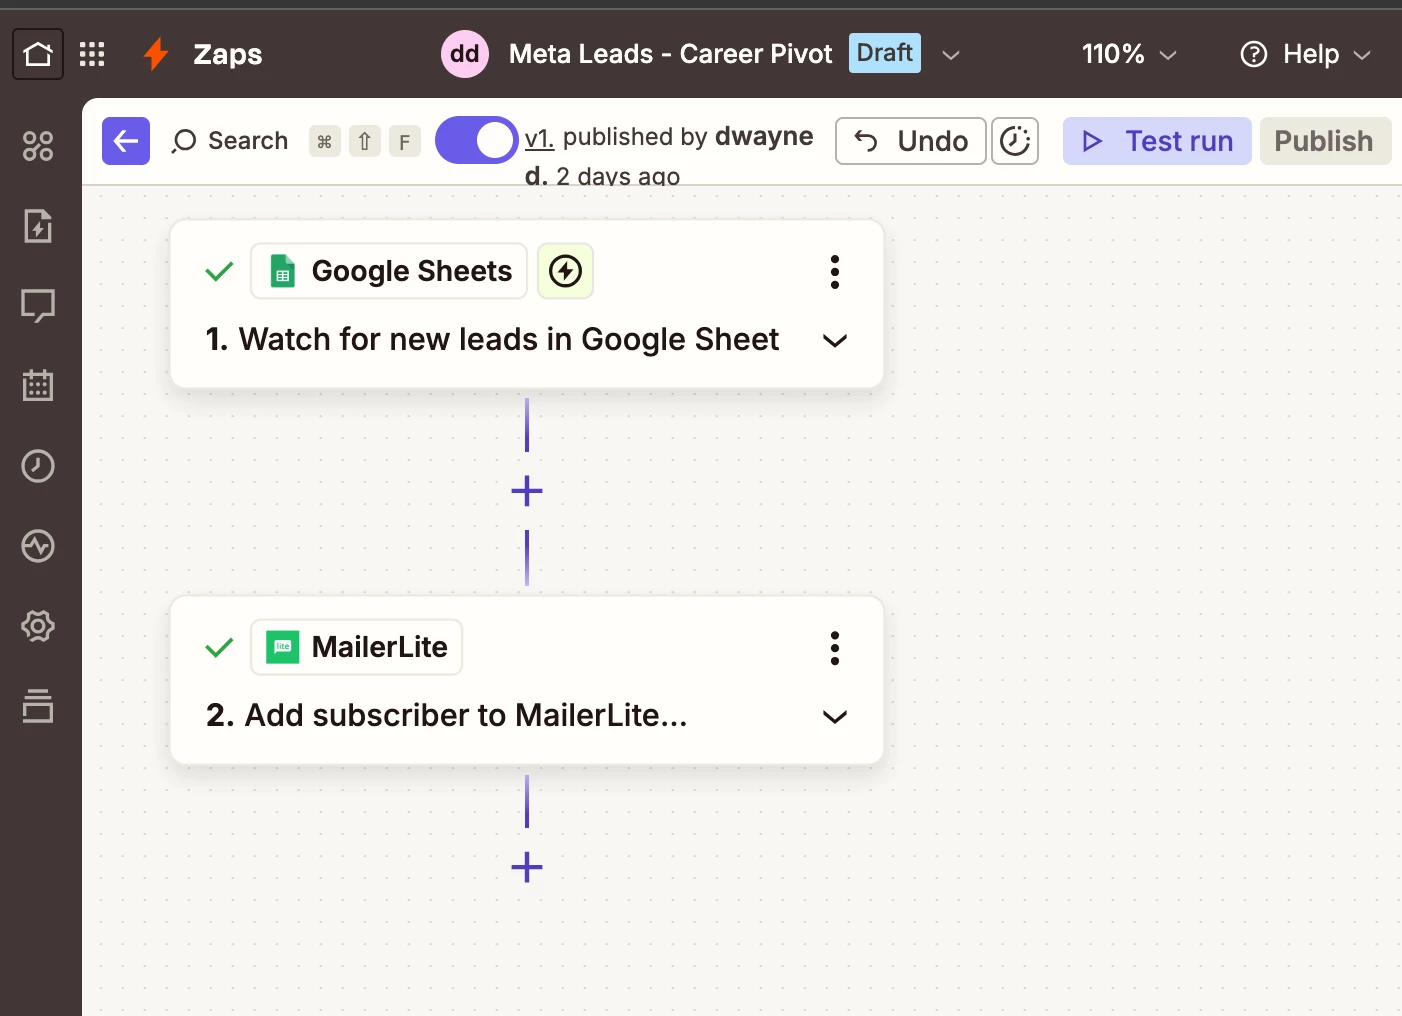Go to Zapier home icon
Viewport: 1402px width, 1016px height.
click(38, 54)
